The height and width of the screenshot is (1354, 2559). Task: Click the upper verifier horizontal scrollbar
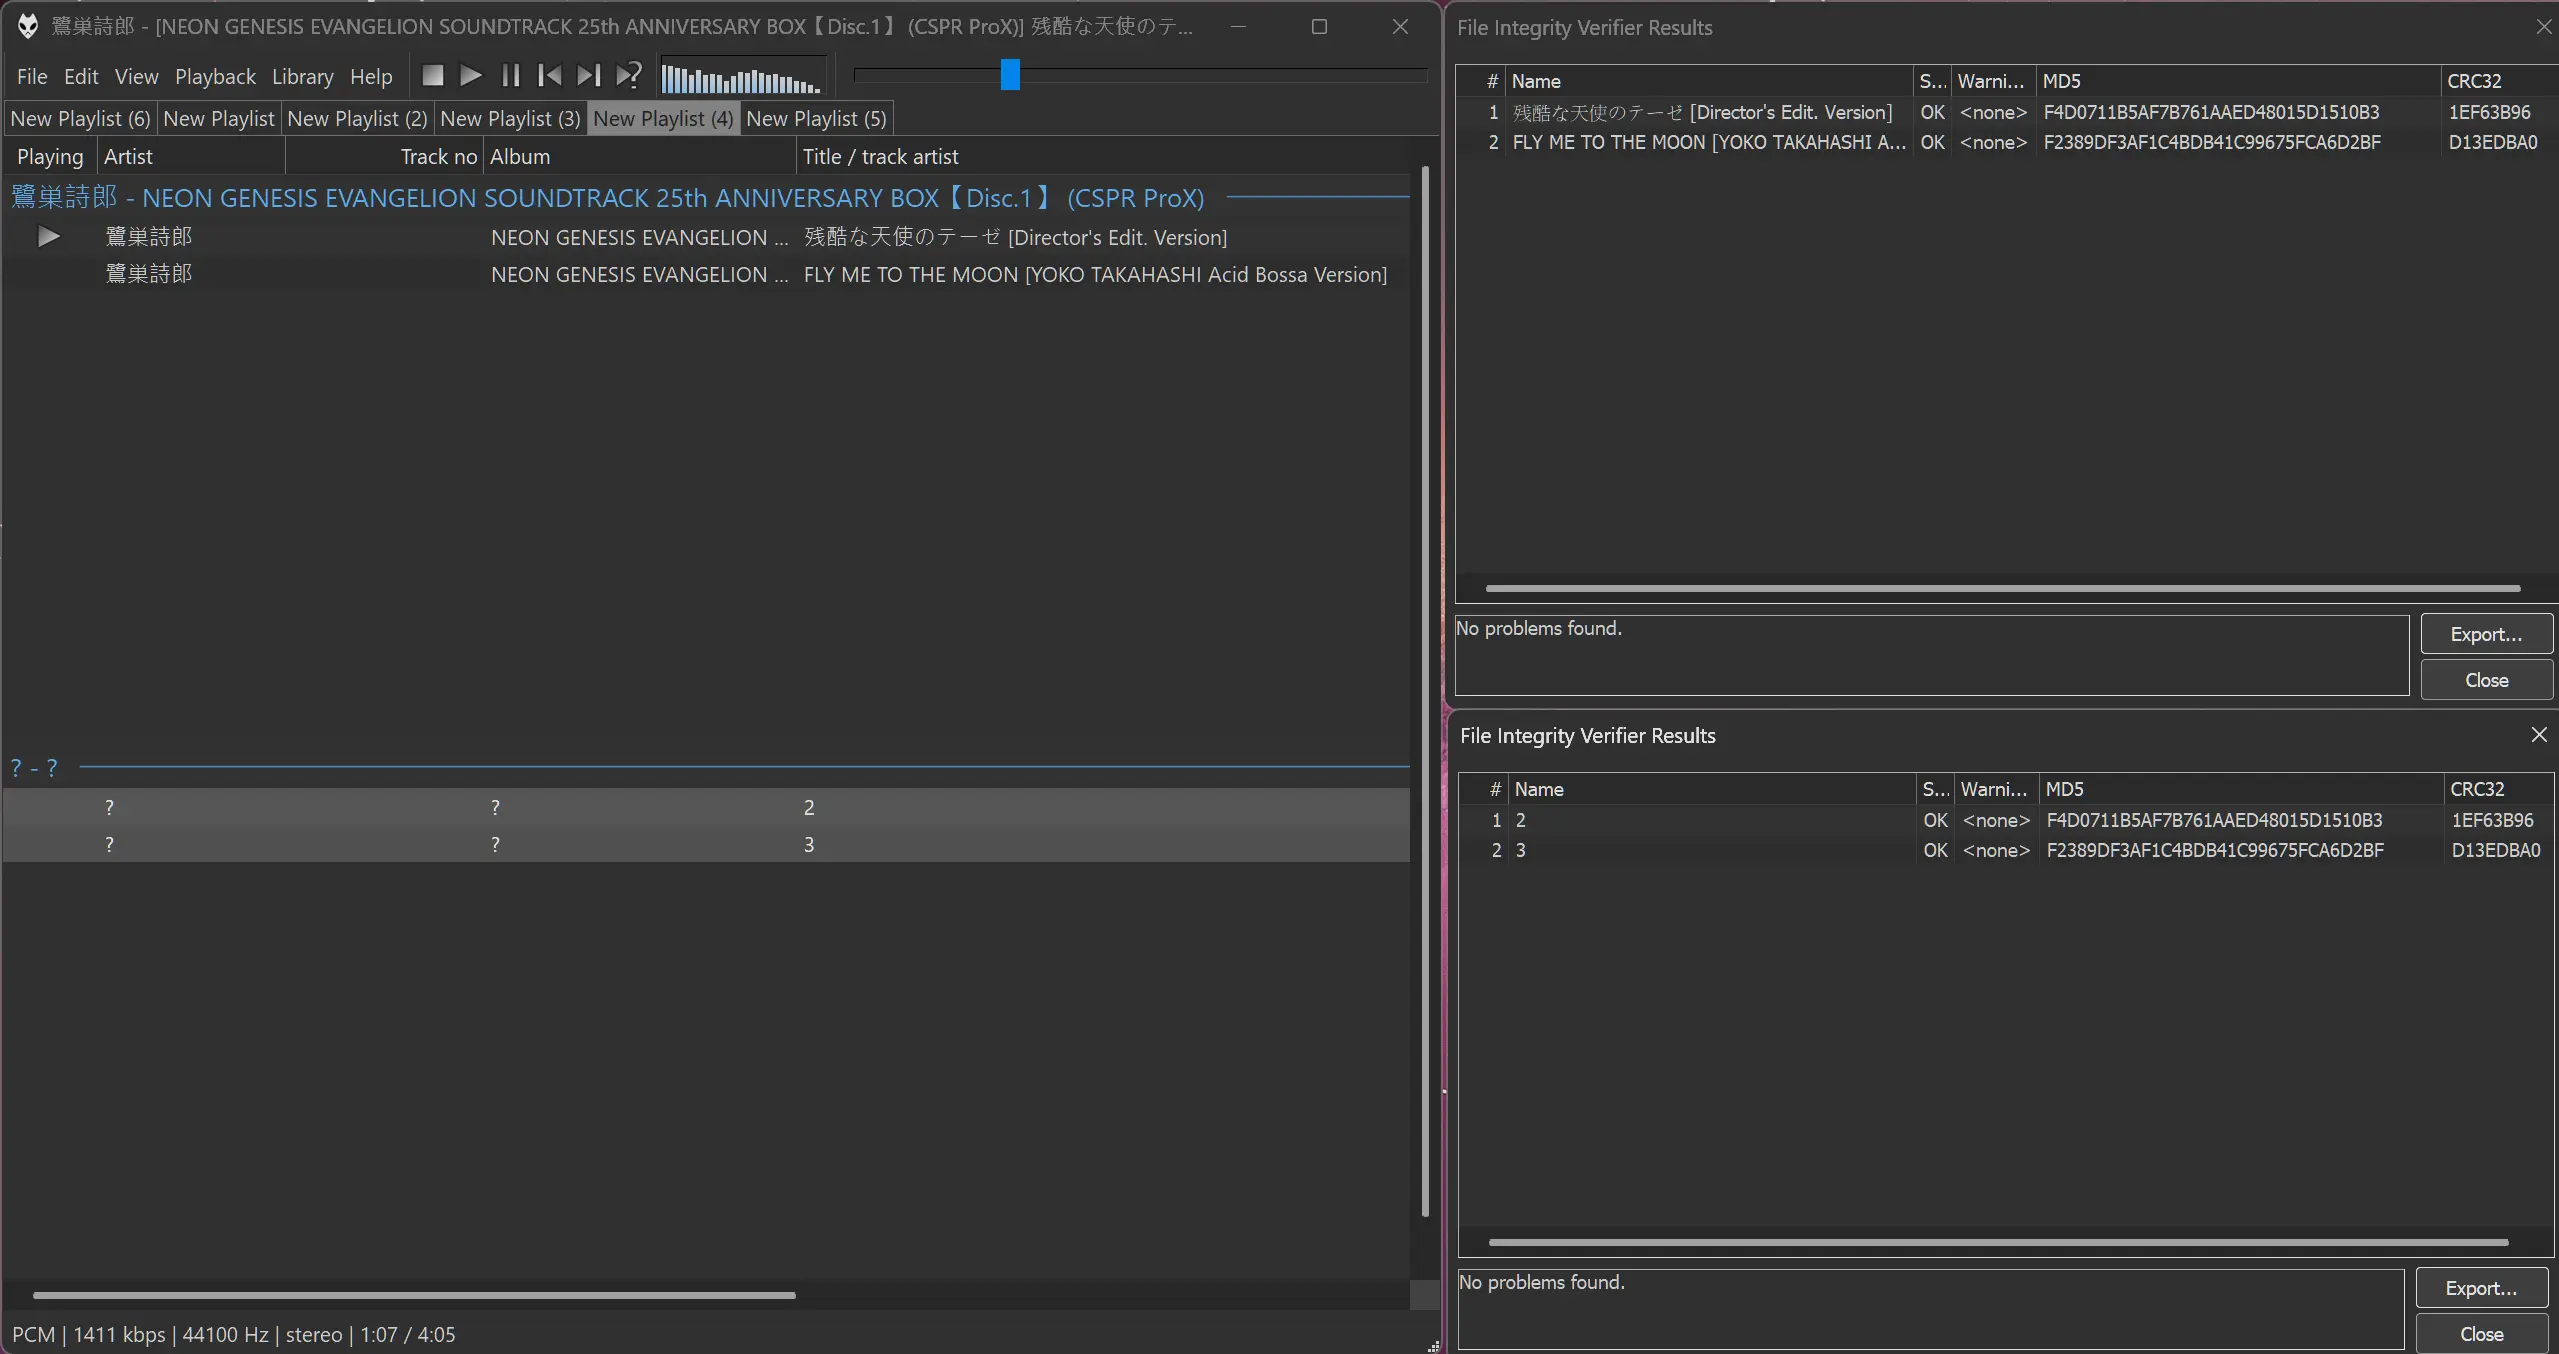[2002, 588]
